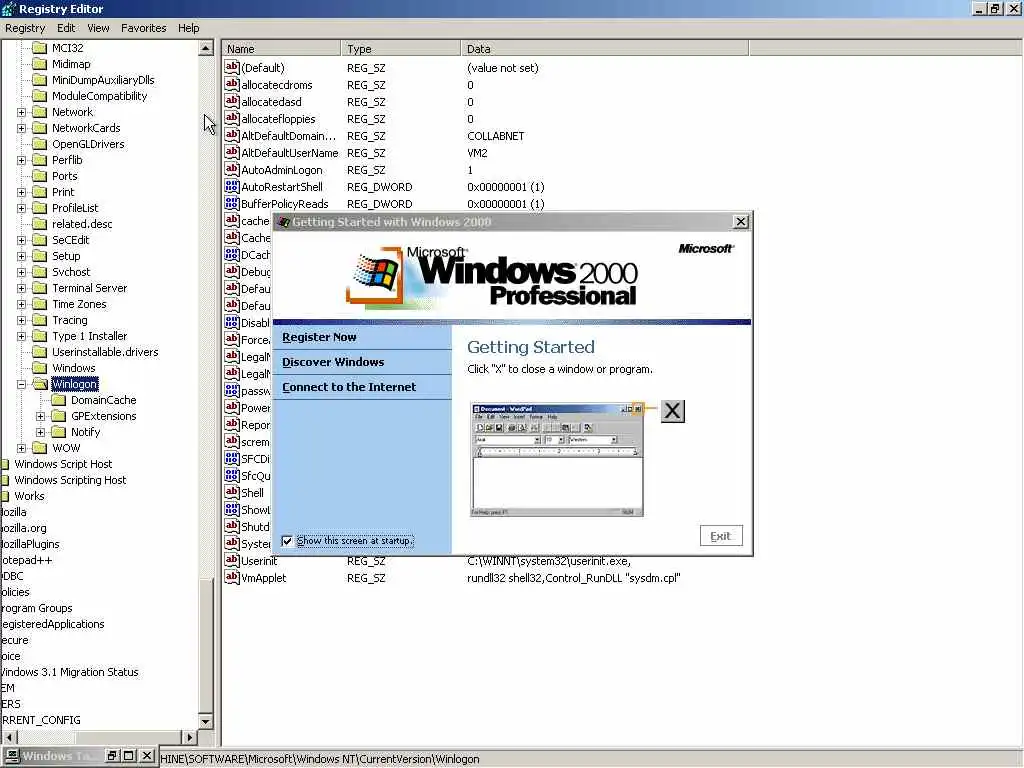Click the Registry Editor title bar icon

coord(8,9)
